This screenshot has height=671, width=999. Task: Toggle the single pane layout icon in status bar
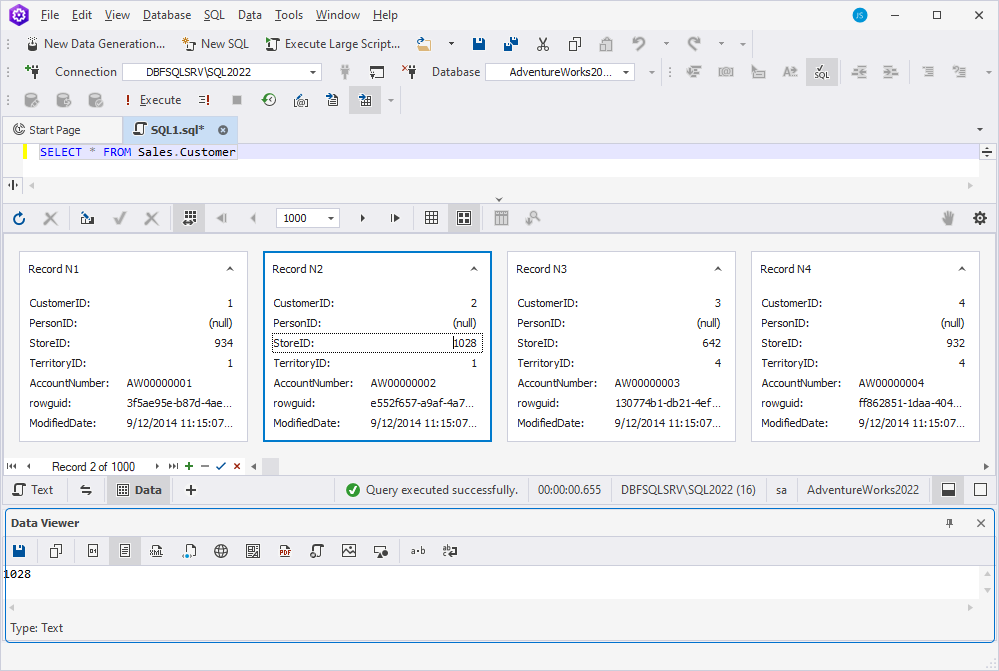(x=981, y=490)
